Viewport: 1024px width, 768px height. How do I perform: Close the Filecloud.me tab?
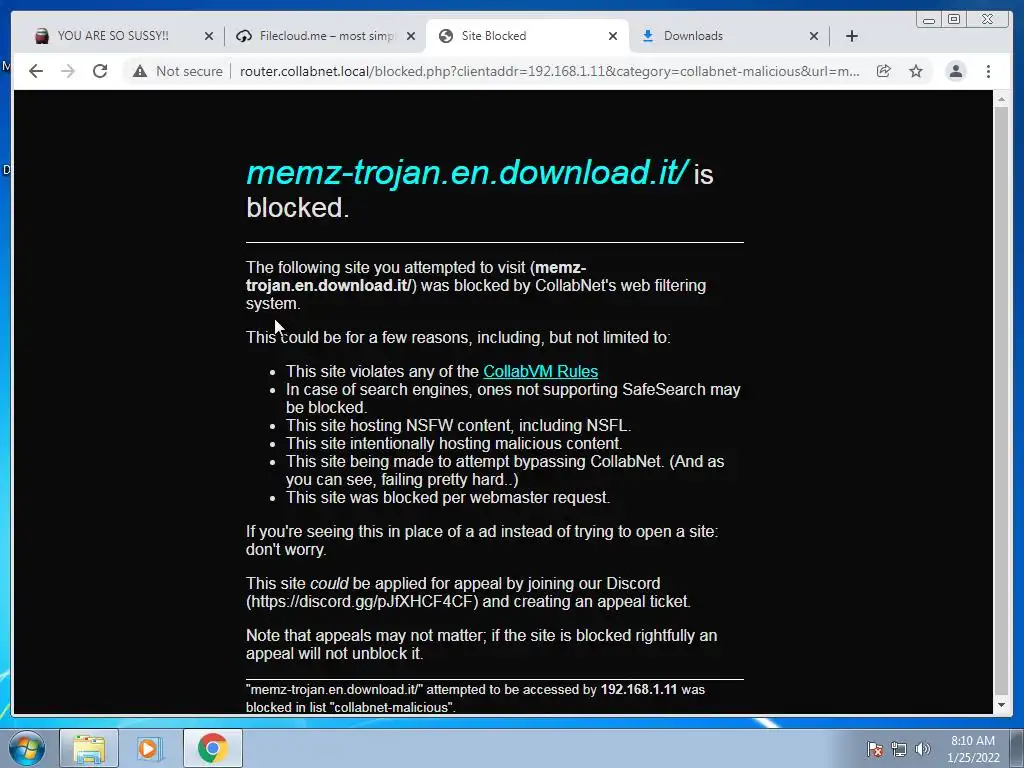411,36
